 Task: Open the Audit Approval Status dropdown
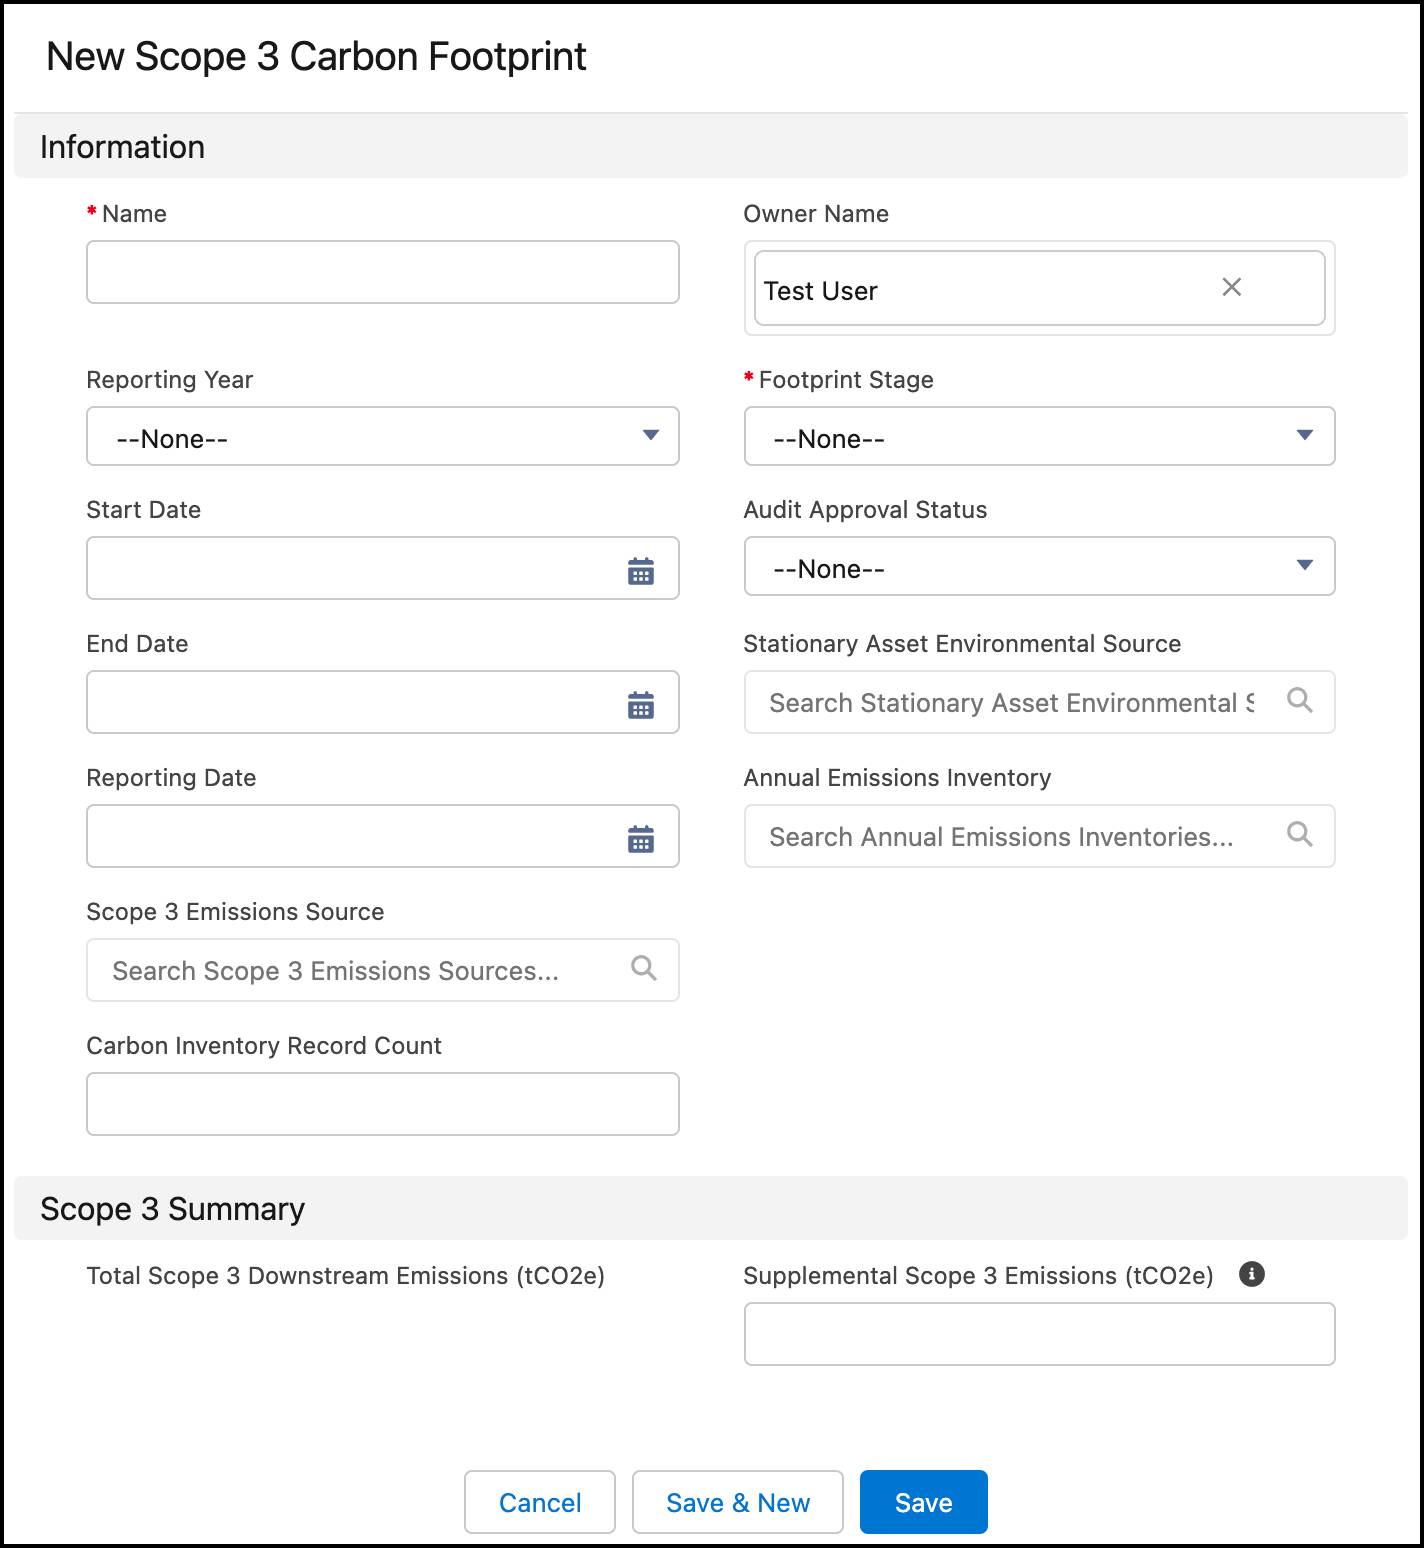coord(1039,566)
